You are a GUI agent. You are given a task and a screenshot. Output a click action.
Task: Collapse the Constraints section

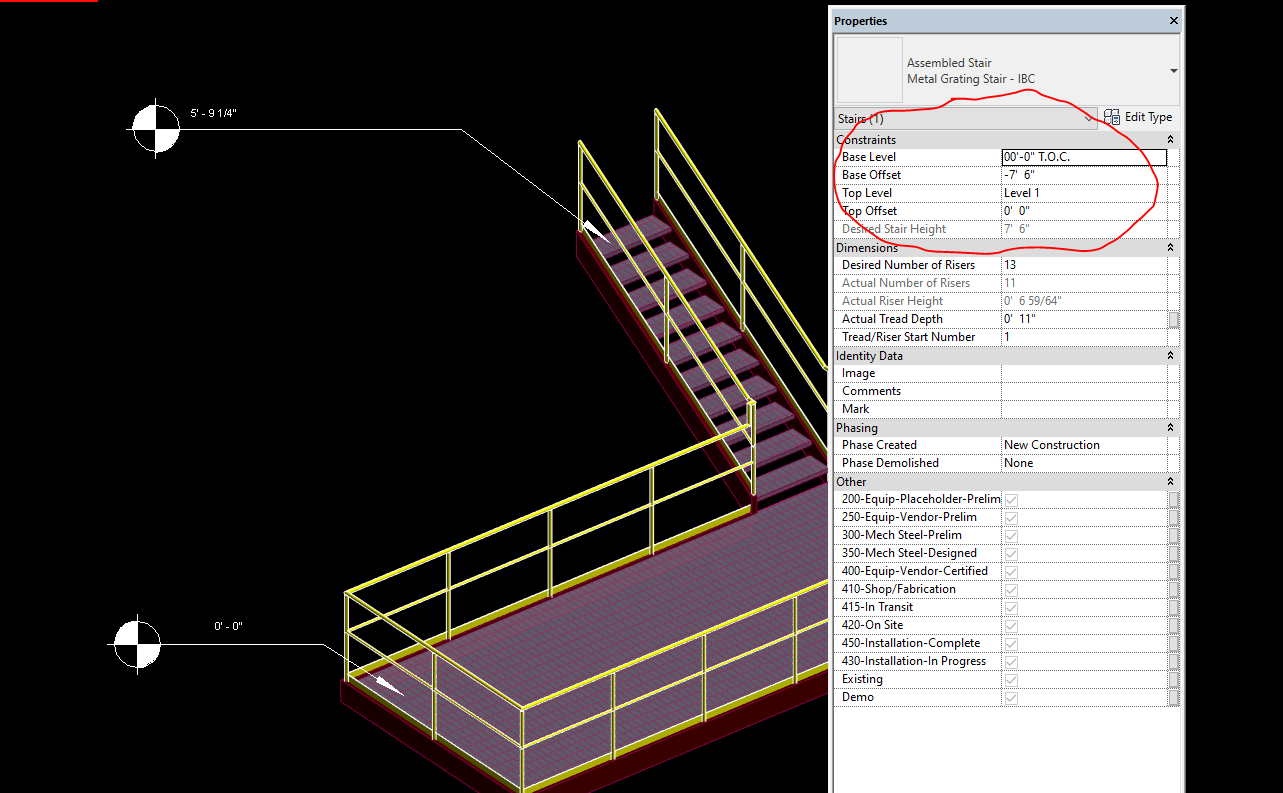[1169, 139]
